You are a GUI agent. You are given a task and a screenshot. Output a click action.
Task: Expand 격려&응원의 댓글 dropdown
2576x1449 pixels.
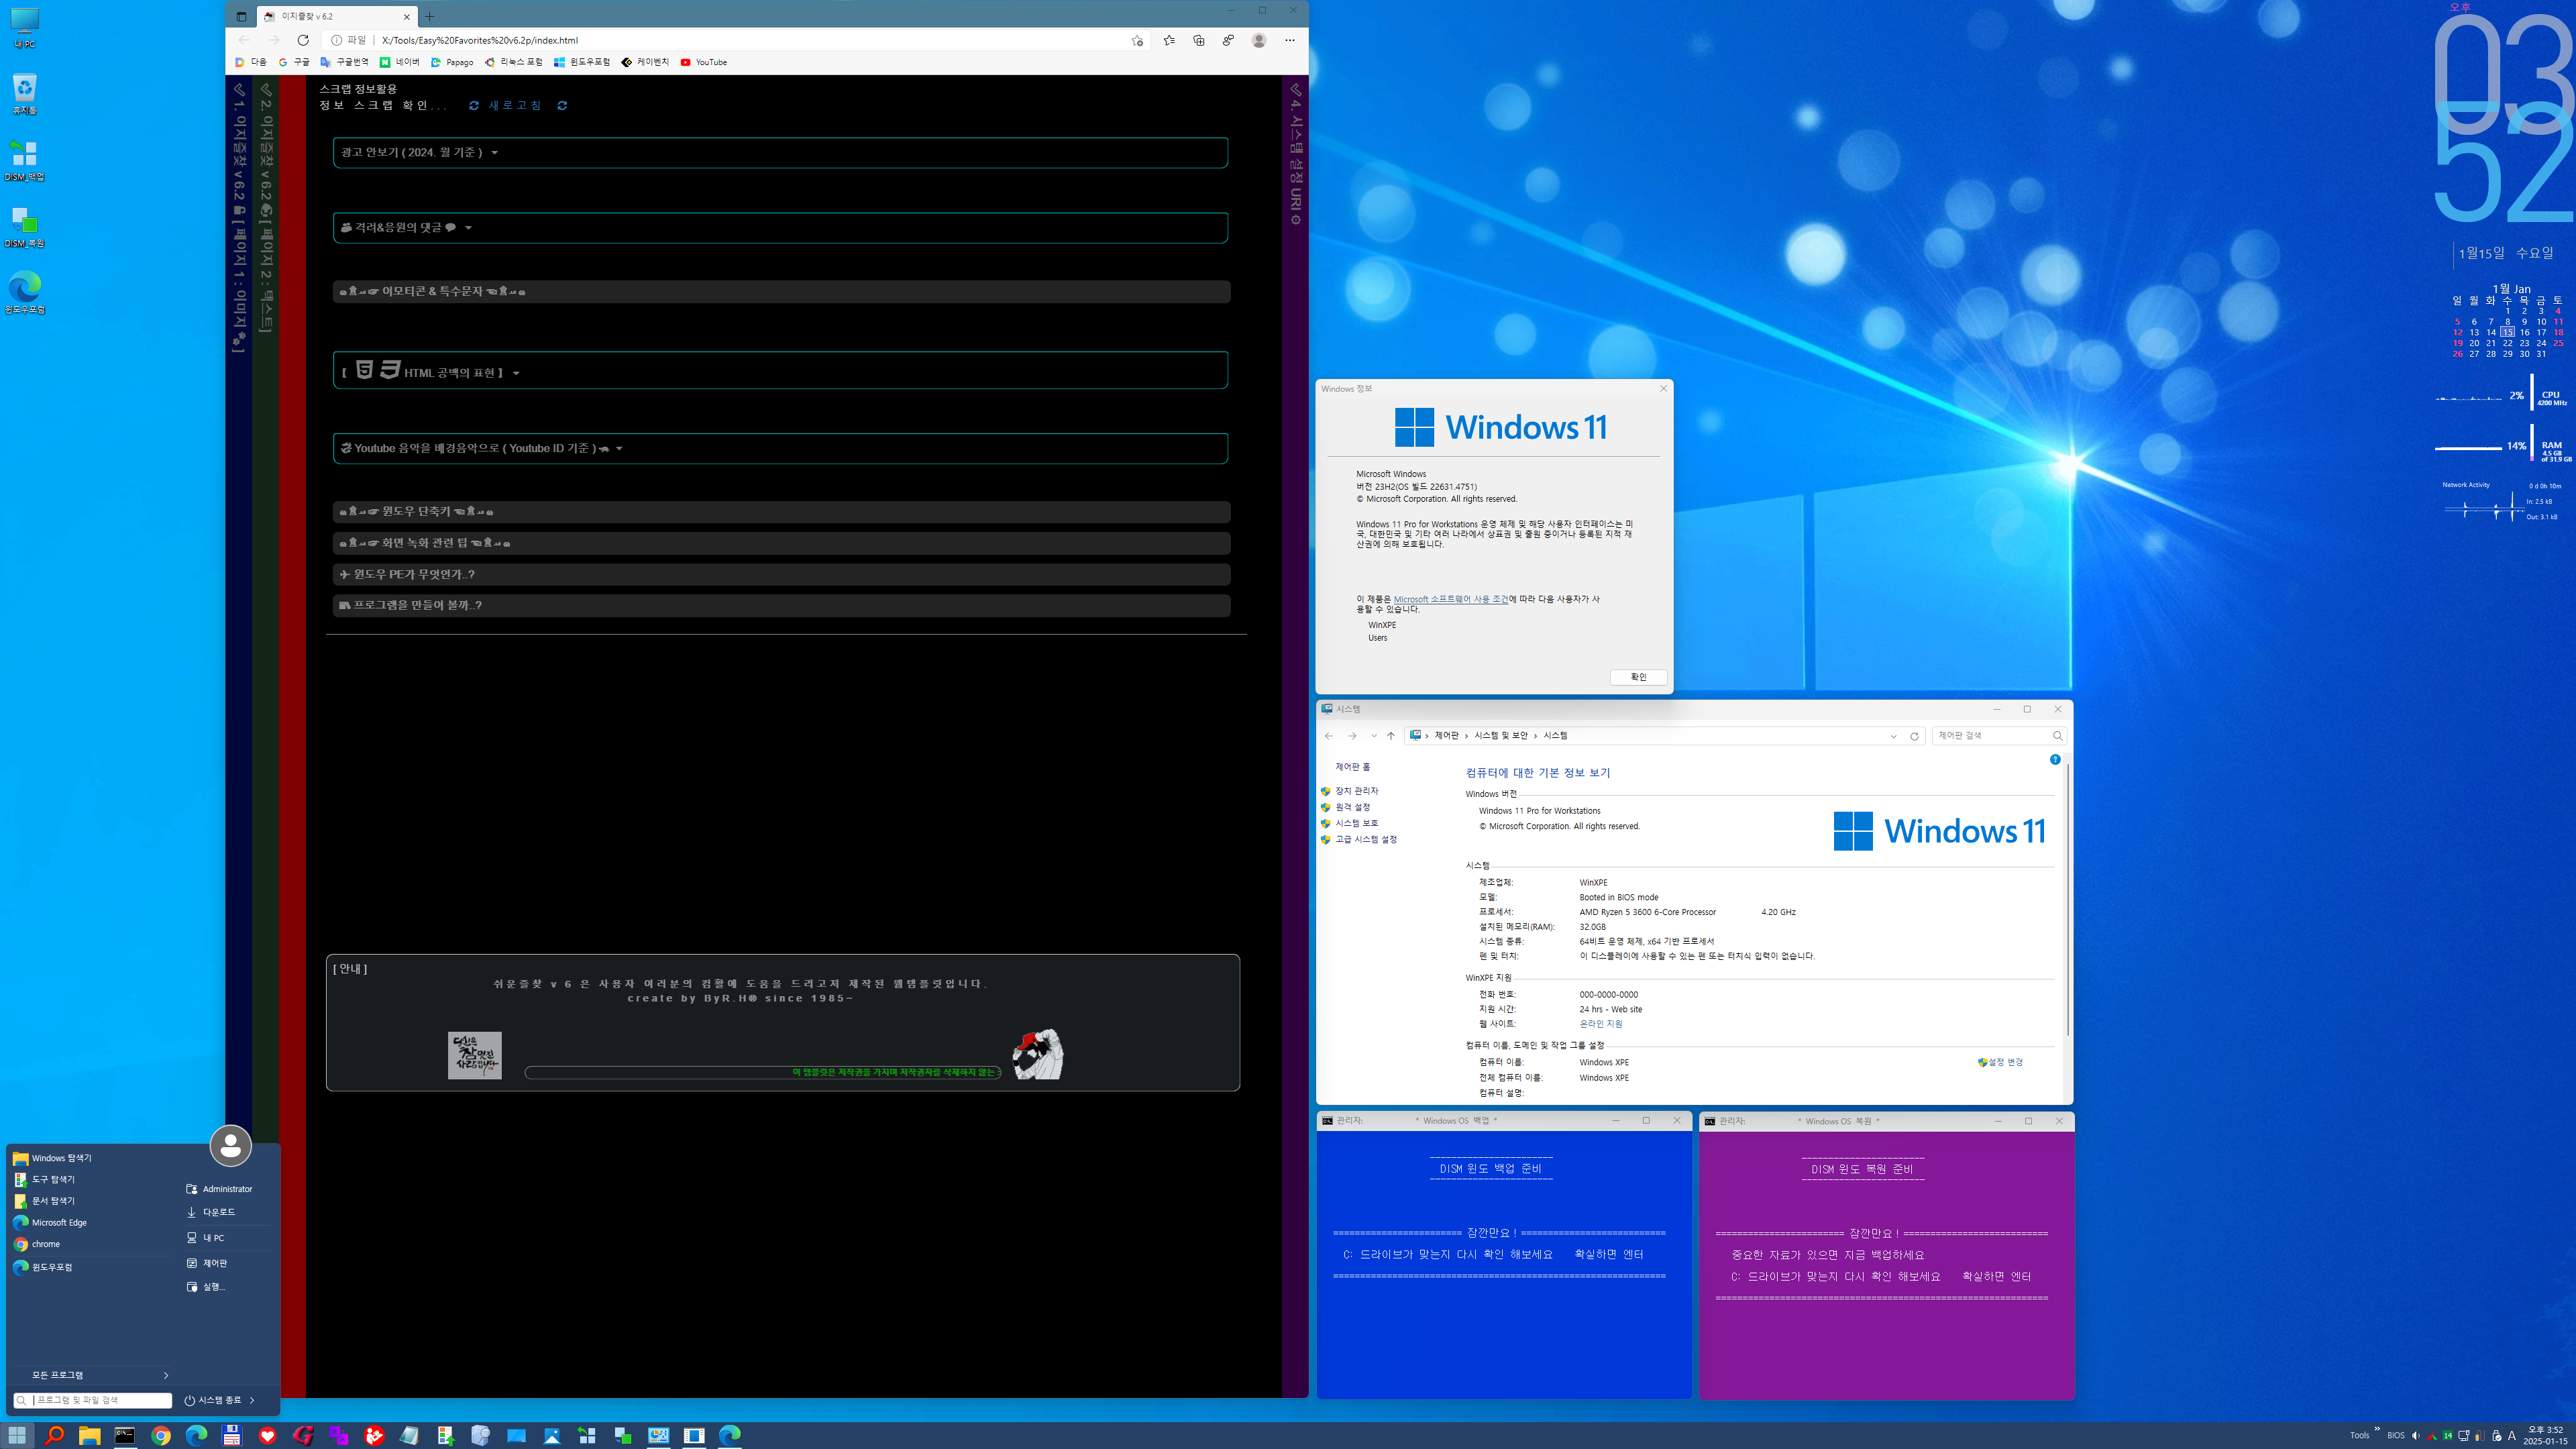click(x=780, y=227)
